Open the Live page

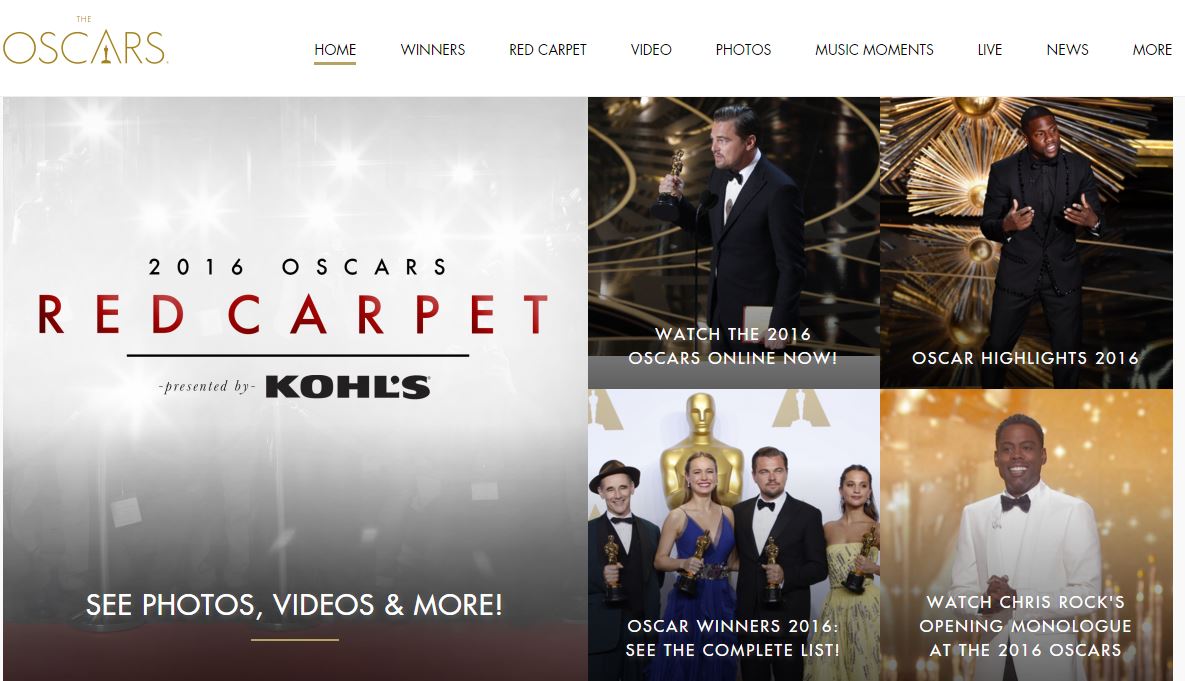click(x=989, y=50)
